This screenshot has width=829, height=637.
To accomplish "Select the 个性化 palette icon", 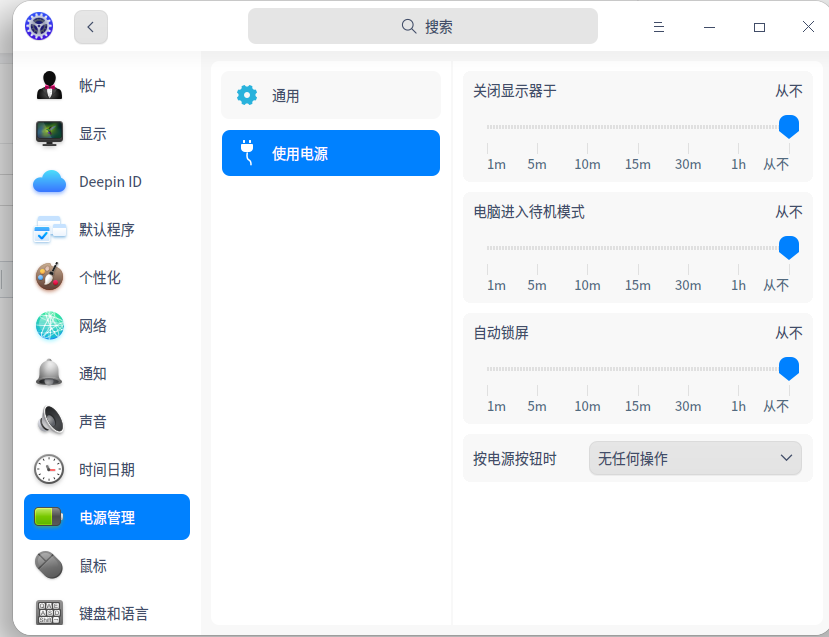I will pos(47,277).
